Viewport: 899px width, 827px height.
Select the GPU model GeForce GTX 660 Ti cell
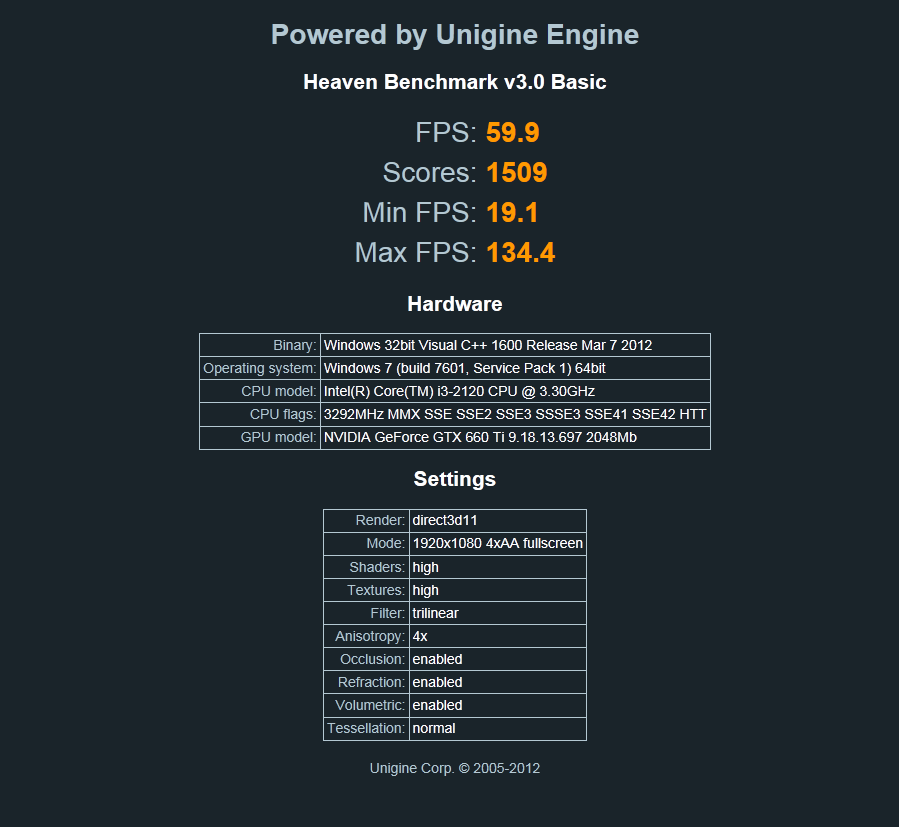click(515, 438)
